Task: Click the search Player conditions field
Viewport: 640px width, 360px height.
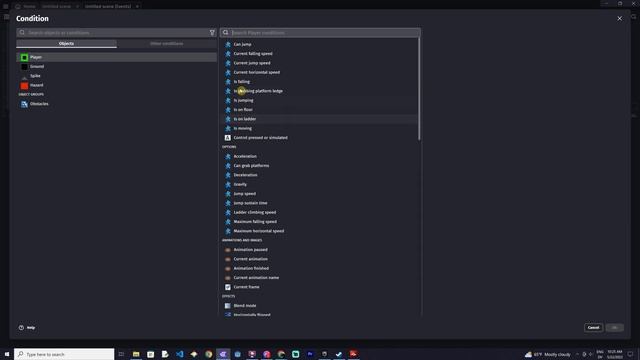Action: [x=320, y=33]
